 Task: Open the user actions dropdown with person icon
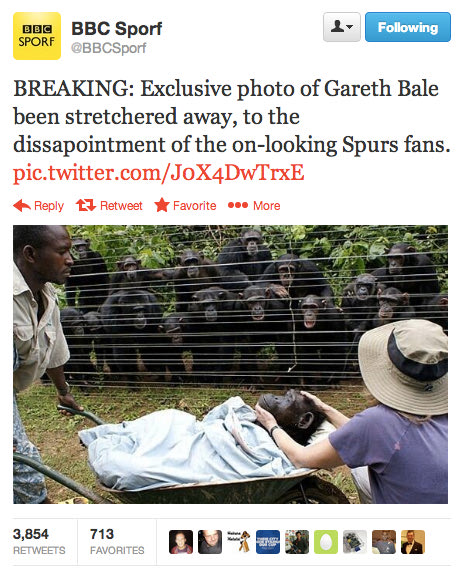(342, 27)
